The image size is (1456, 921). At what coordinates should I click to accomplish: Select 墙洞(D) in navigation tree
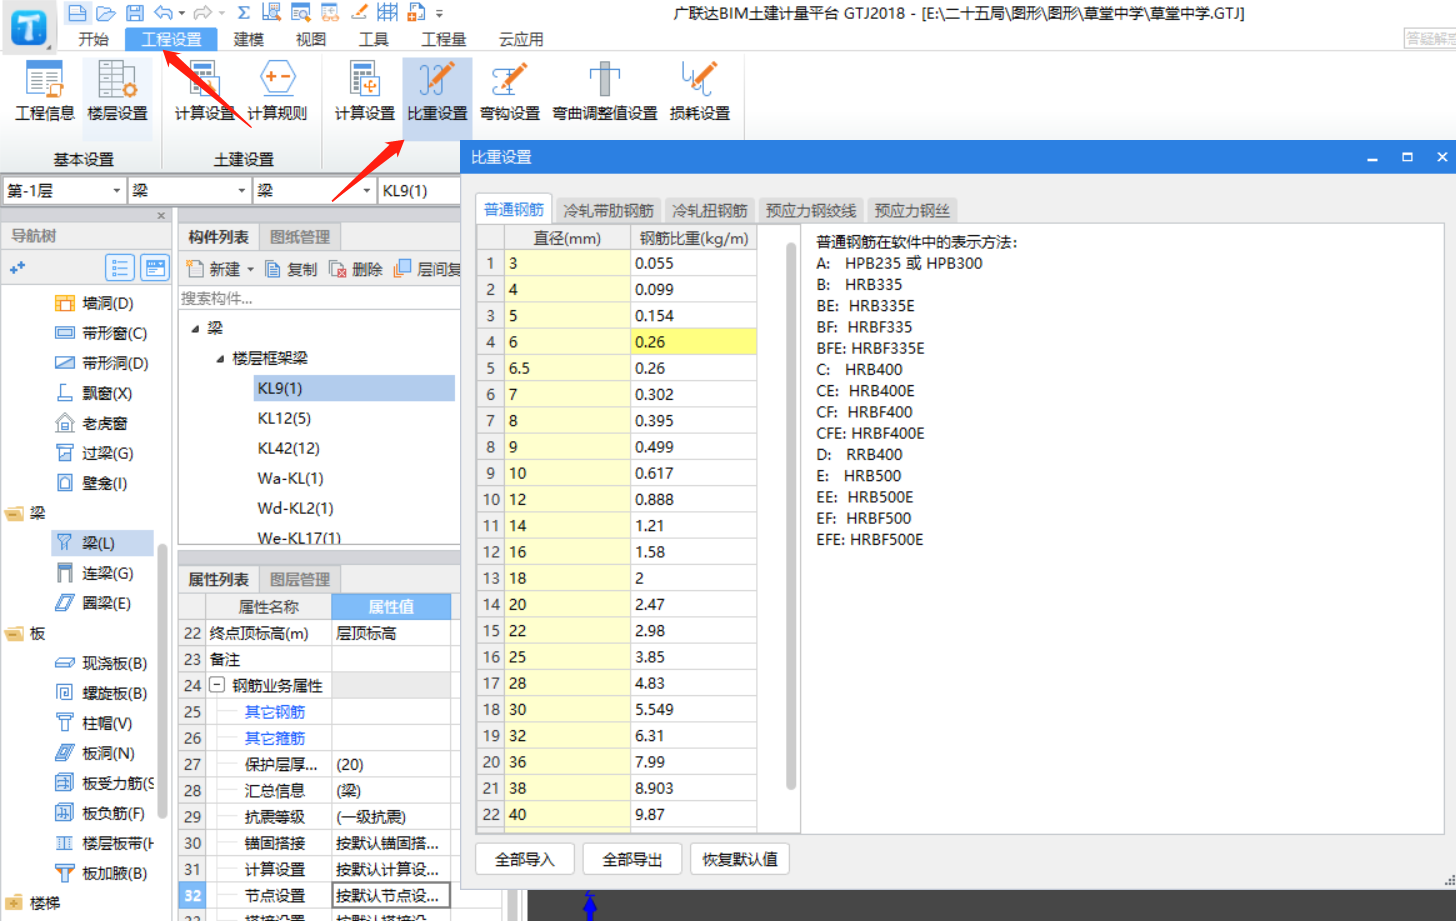coord(94,303)
